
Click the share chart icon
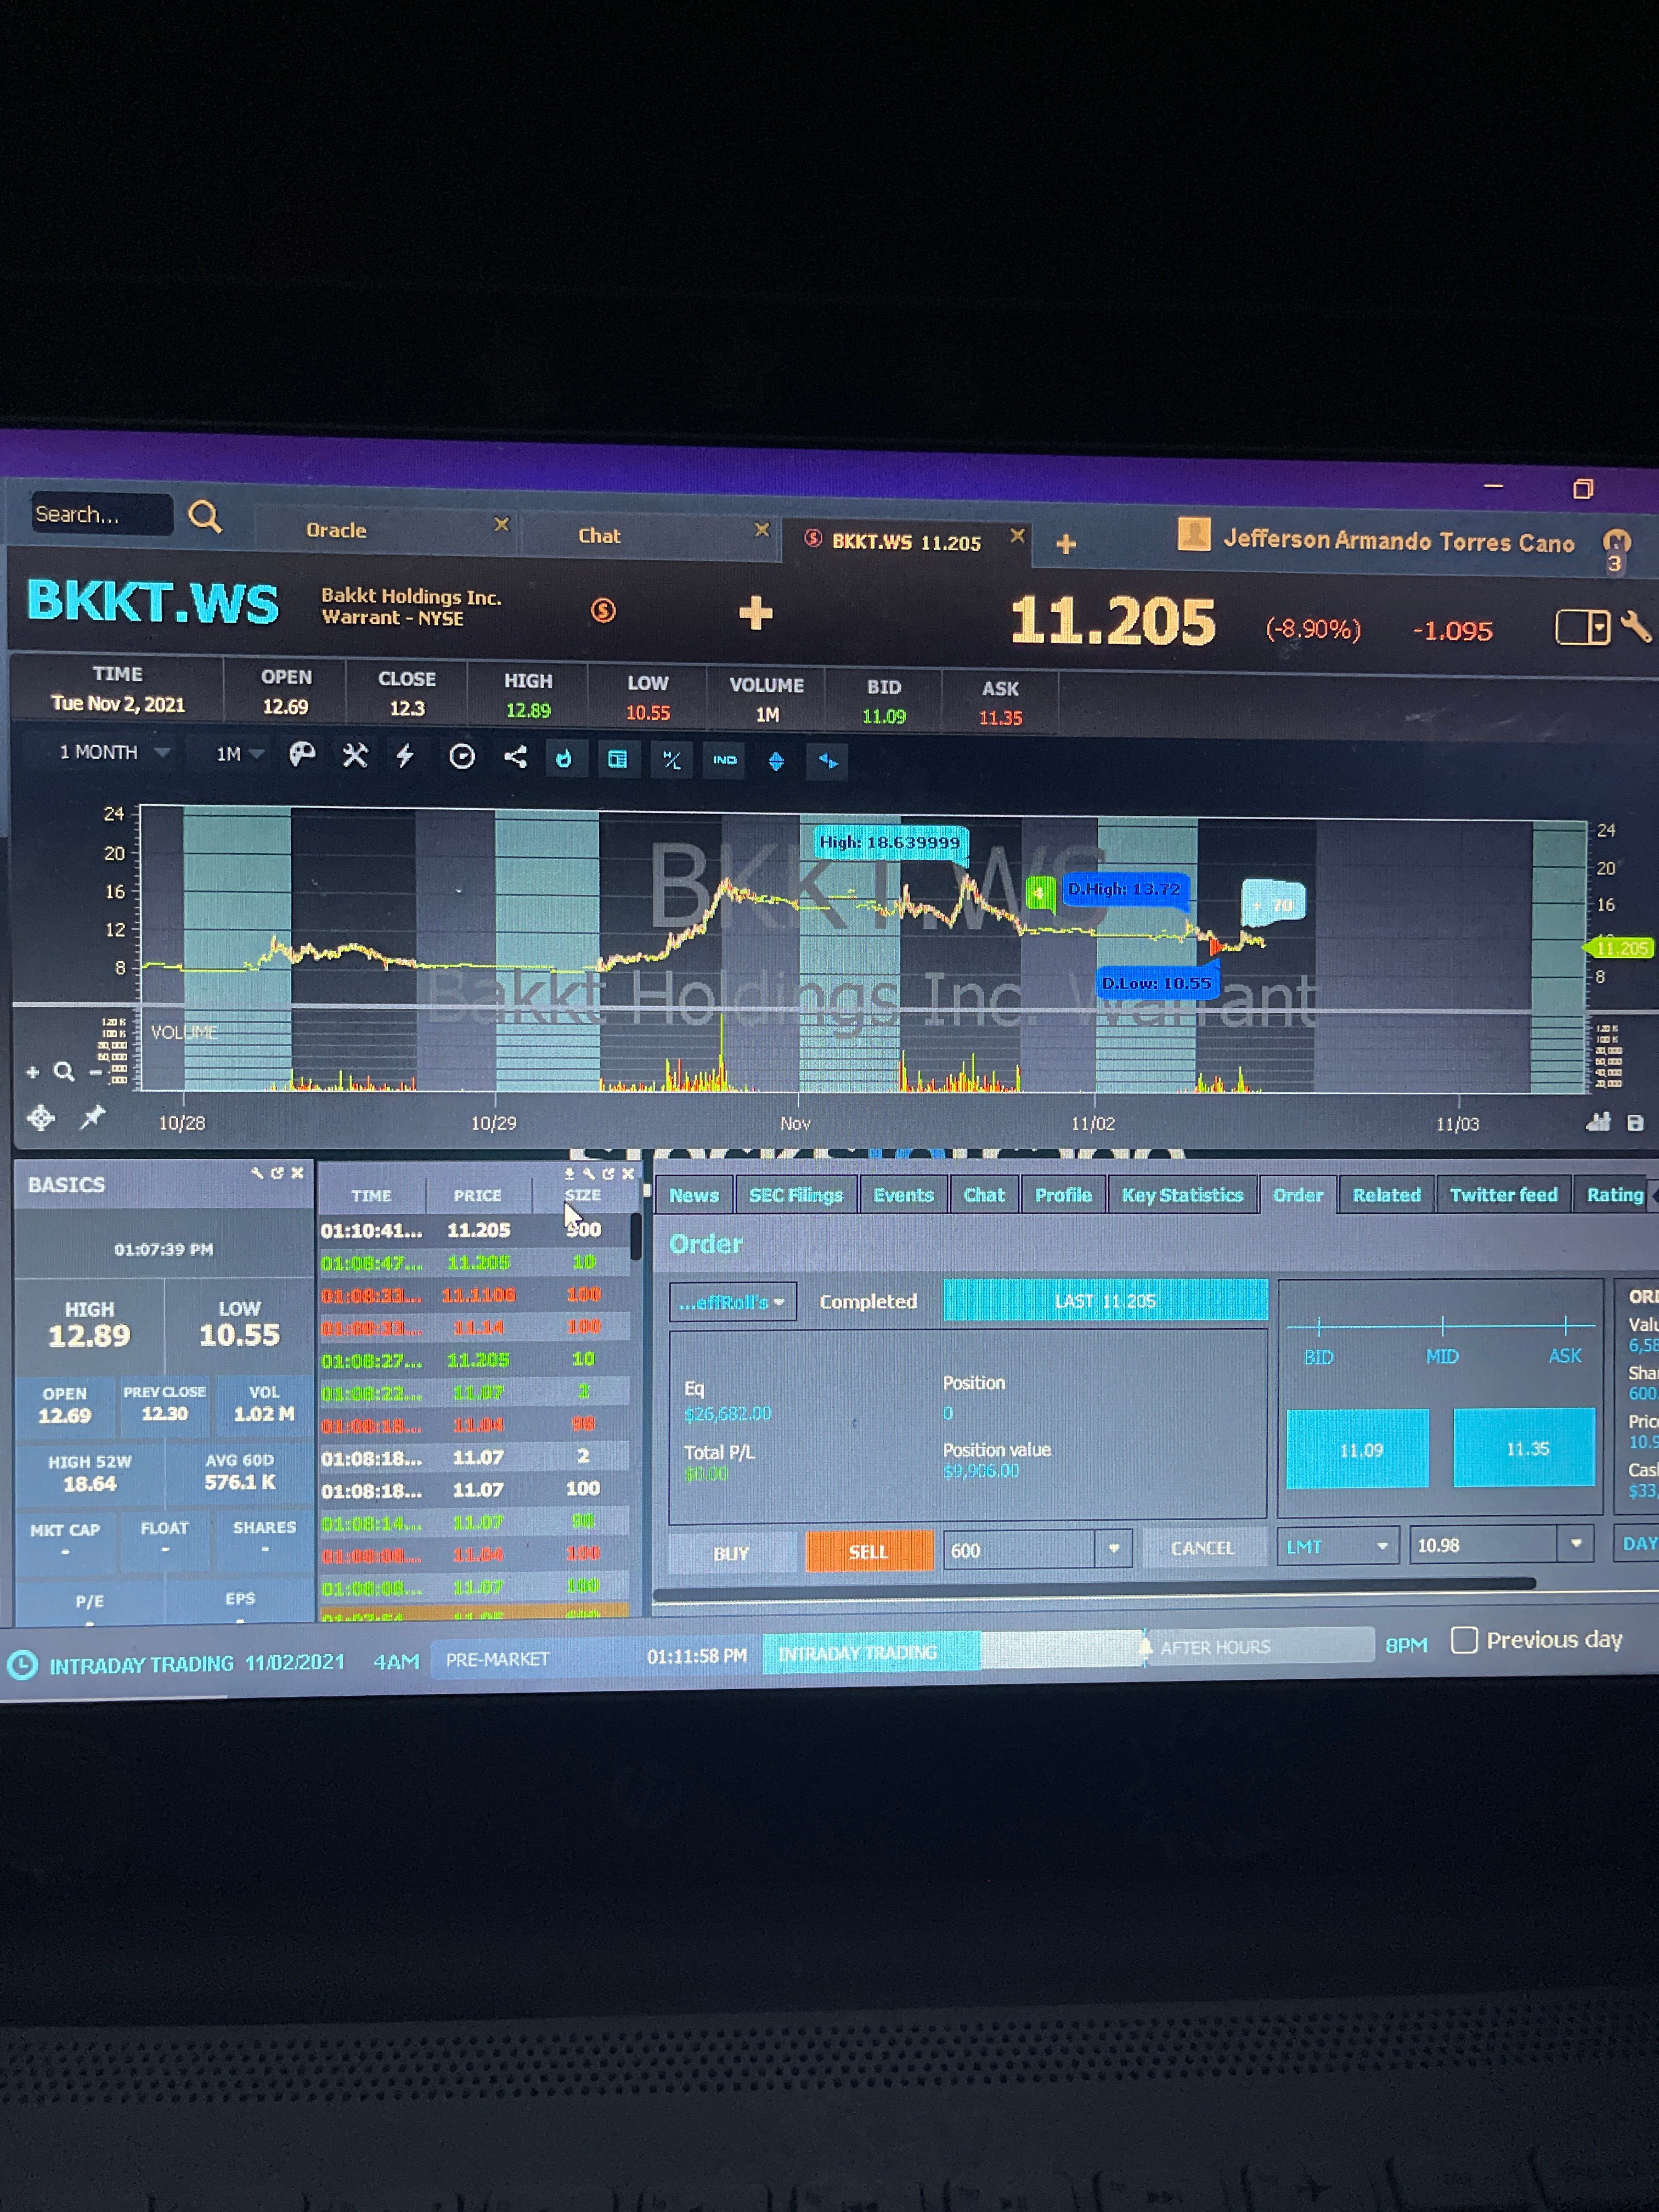tap(515, 757)
